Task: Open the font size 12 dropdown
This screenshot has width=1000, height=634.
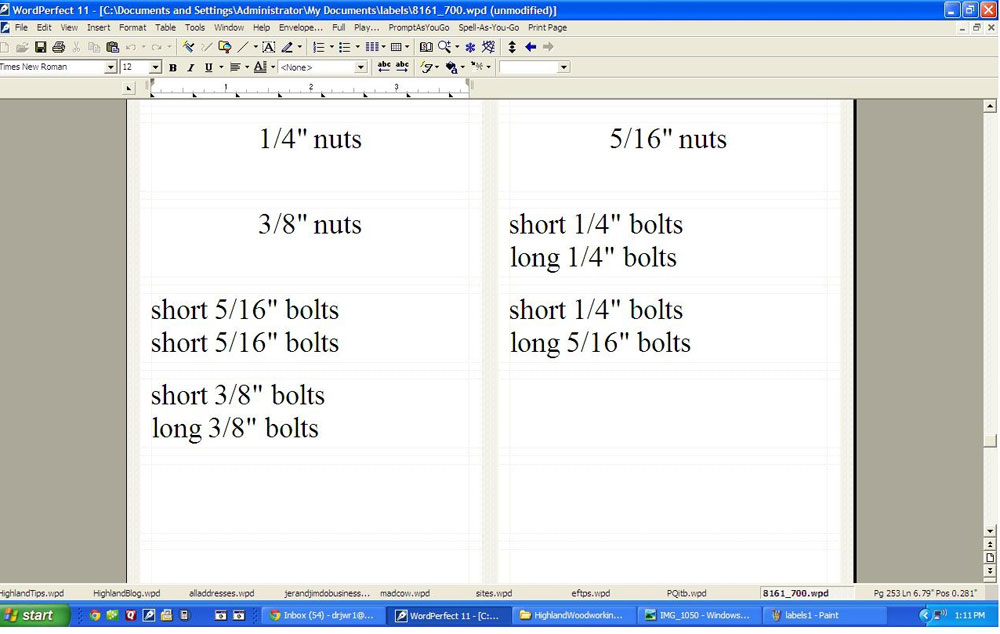Action: point(155,67)
